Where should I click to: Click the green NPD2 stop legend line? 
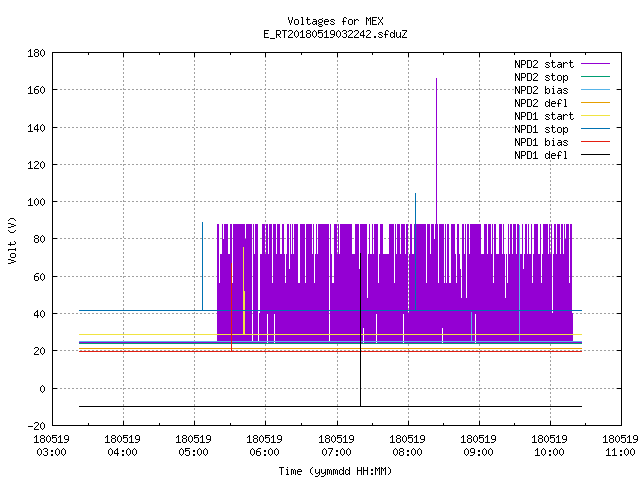coord(595,77)
